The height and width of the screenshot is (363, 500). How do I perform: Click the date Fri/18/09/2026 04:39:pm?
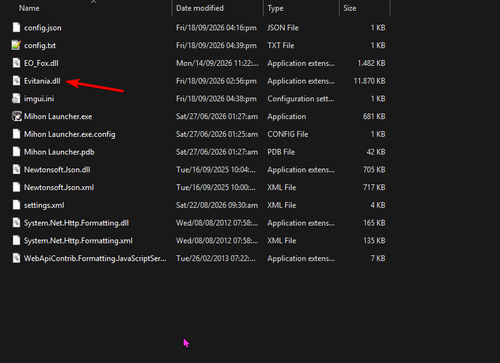tap(216, 45)
